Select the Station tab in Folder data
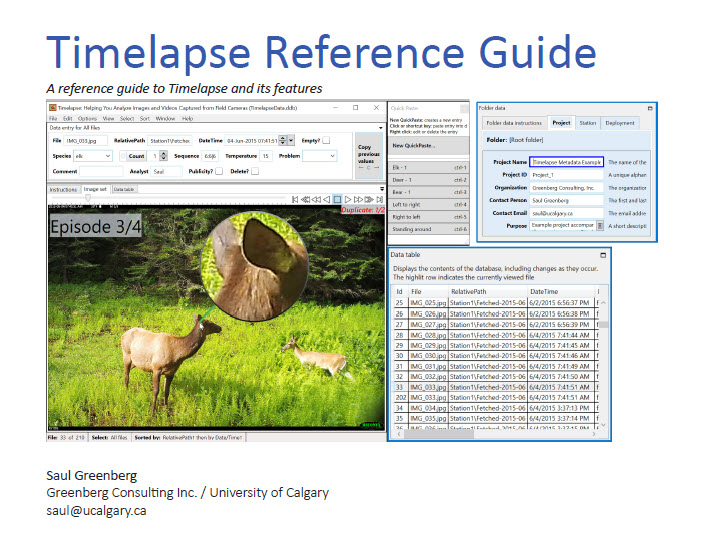704x535 pixels. coord(588,123)
